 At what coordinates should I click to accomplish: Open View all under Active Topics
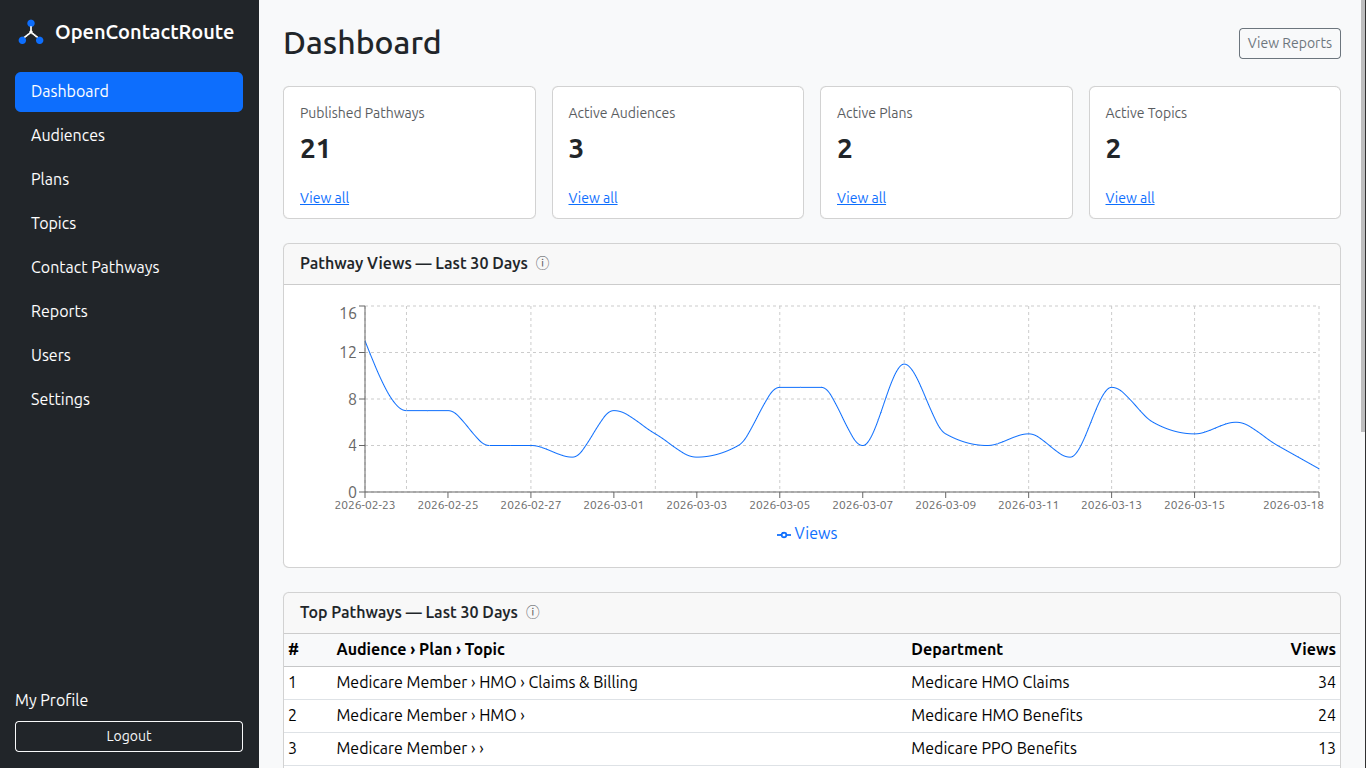[1130, 198]
